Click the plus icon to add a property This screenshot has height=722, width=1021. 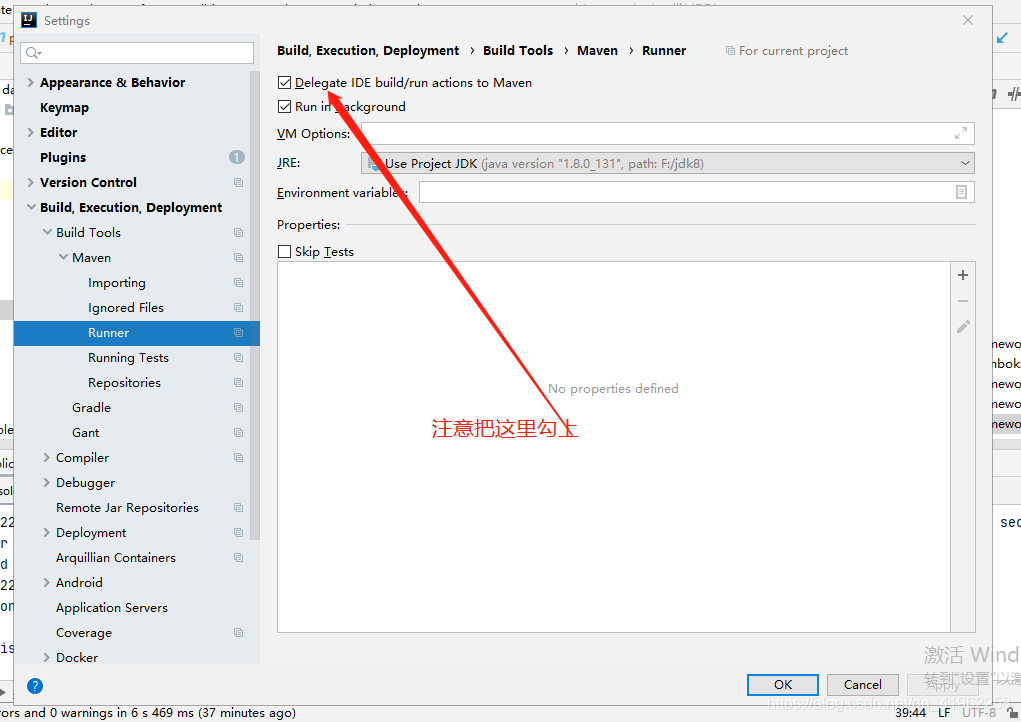962,274
